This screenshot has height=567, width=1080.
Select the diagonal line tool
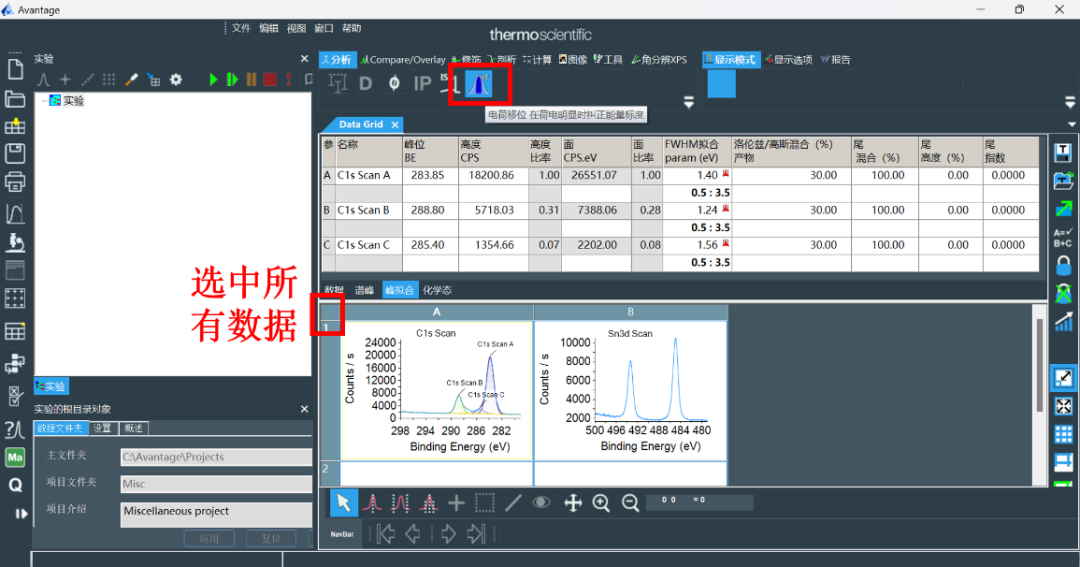(513, 503)
